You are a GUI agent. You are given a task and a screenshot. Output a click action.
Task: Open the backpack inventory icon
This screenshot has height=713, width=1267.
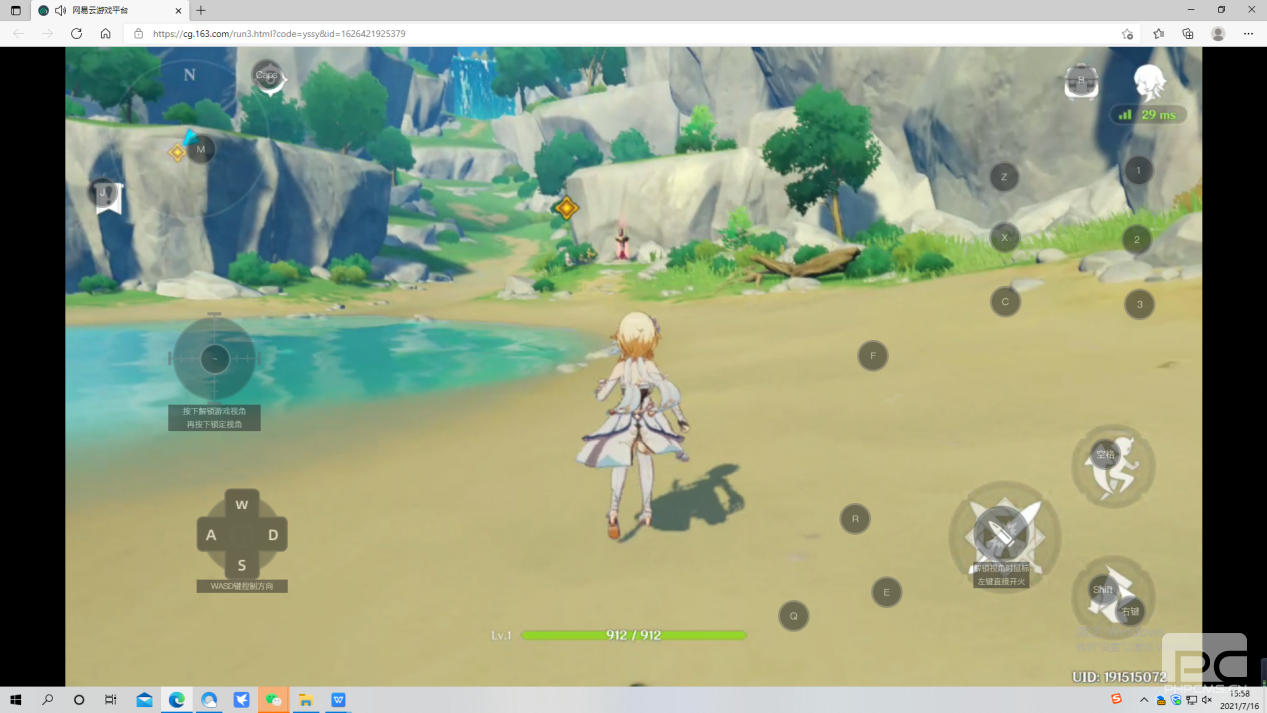coord(1081,82)
